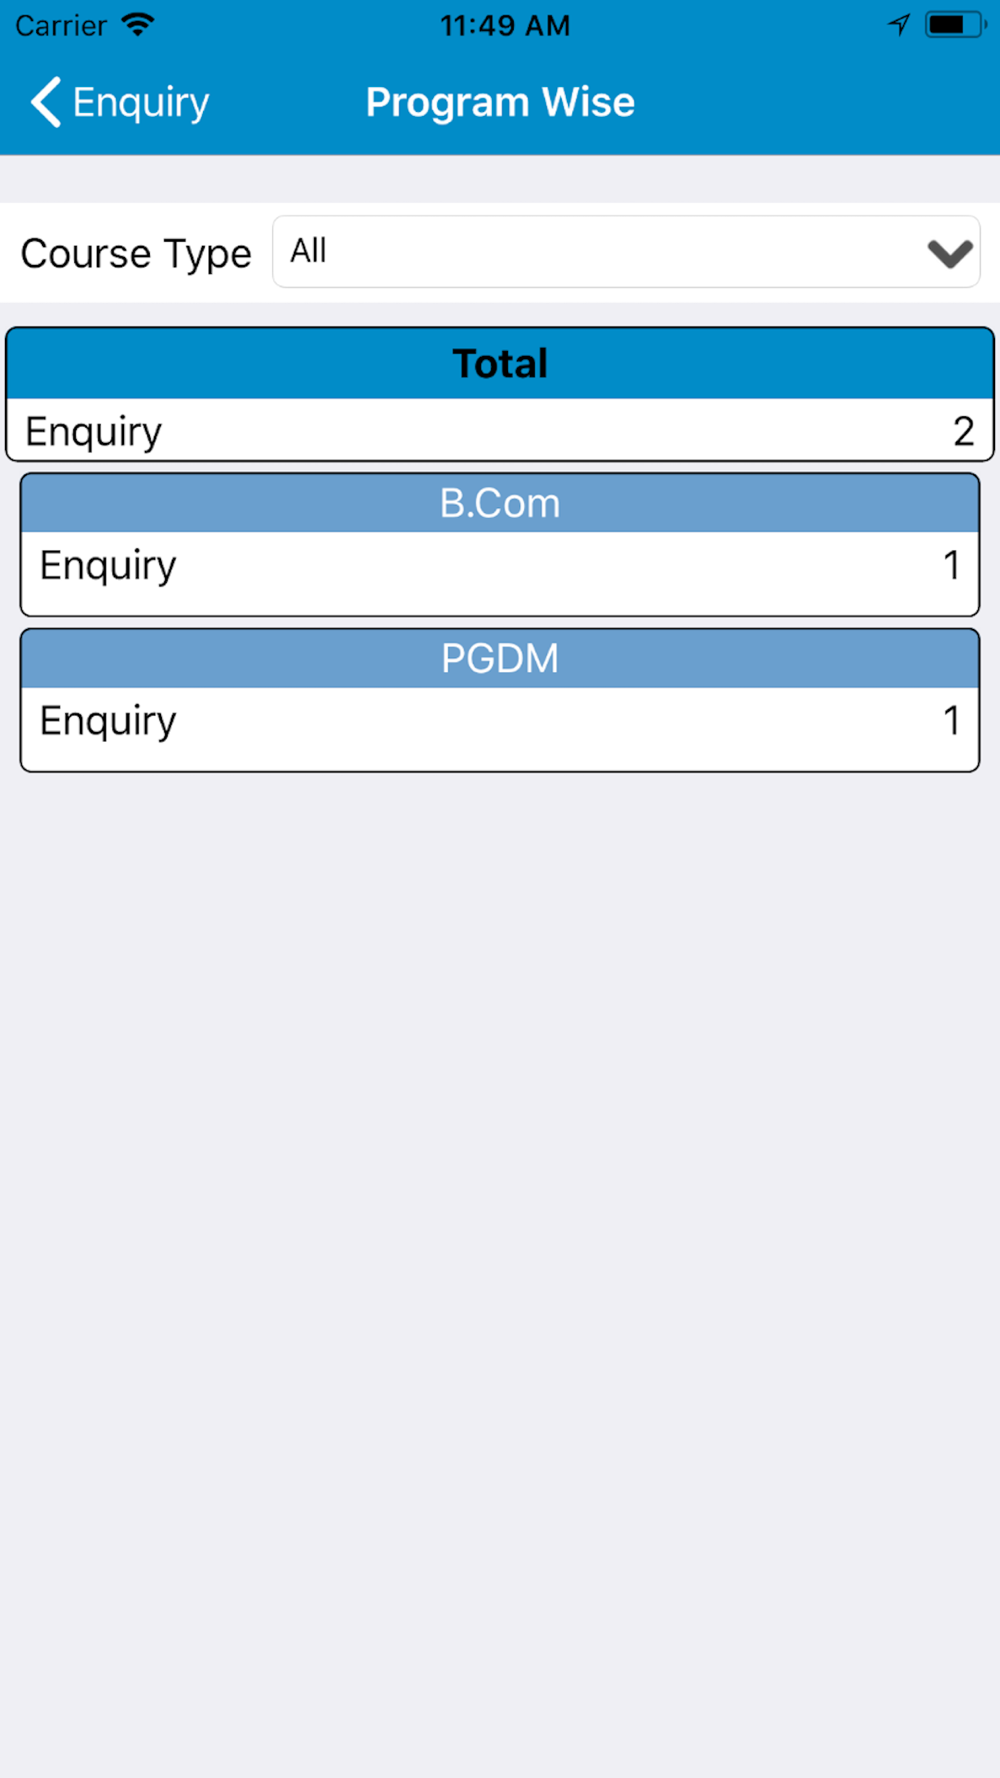Open the Course Type dropdown arrow
The width and height of the screenshot is (1000, 1778).
click(x=949, y=253)
